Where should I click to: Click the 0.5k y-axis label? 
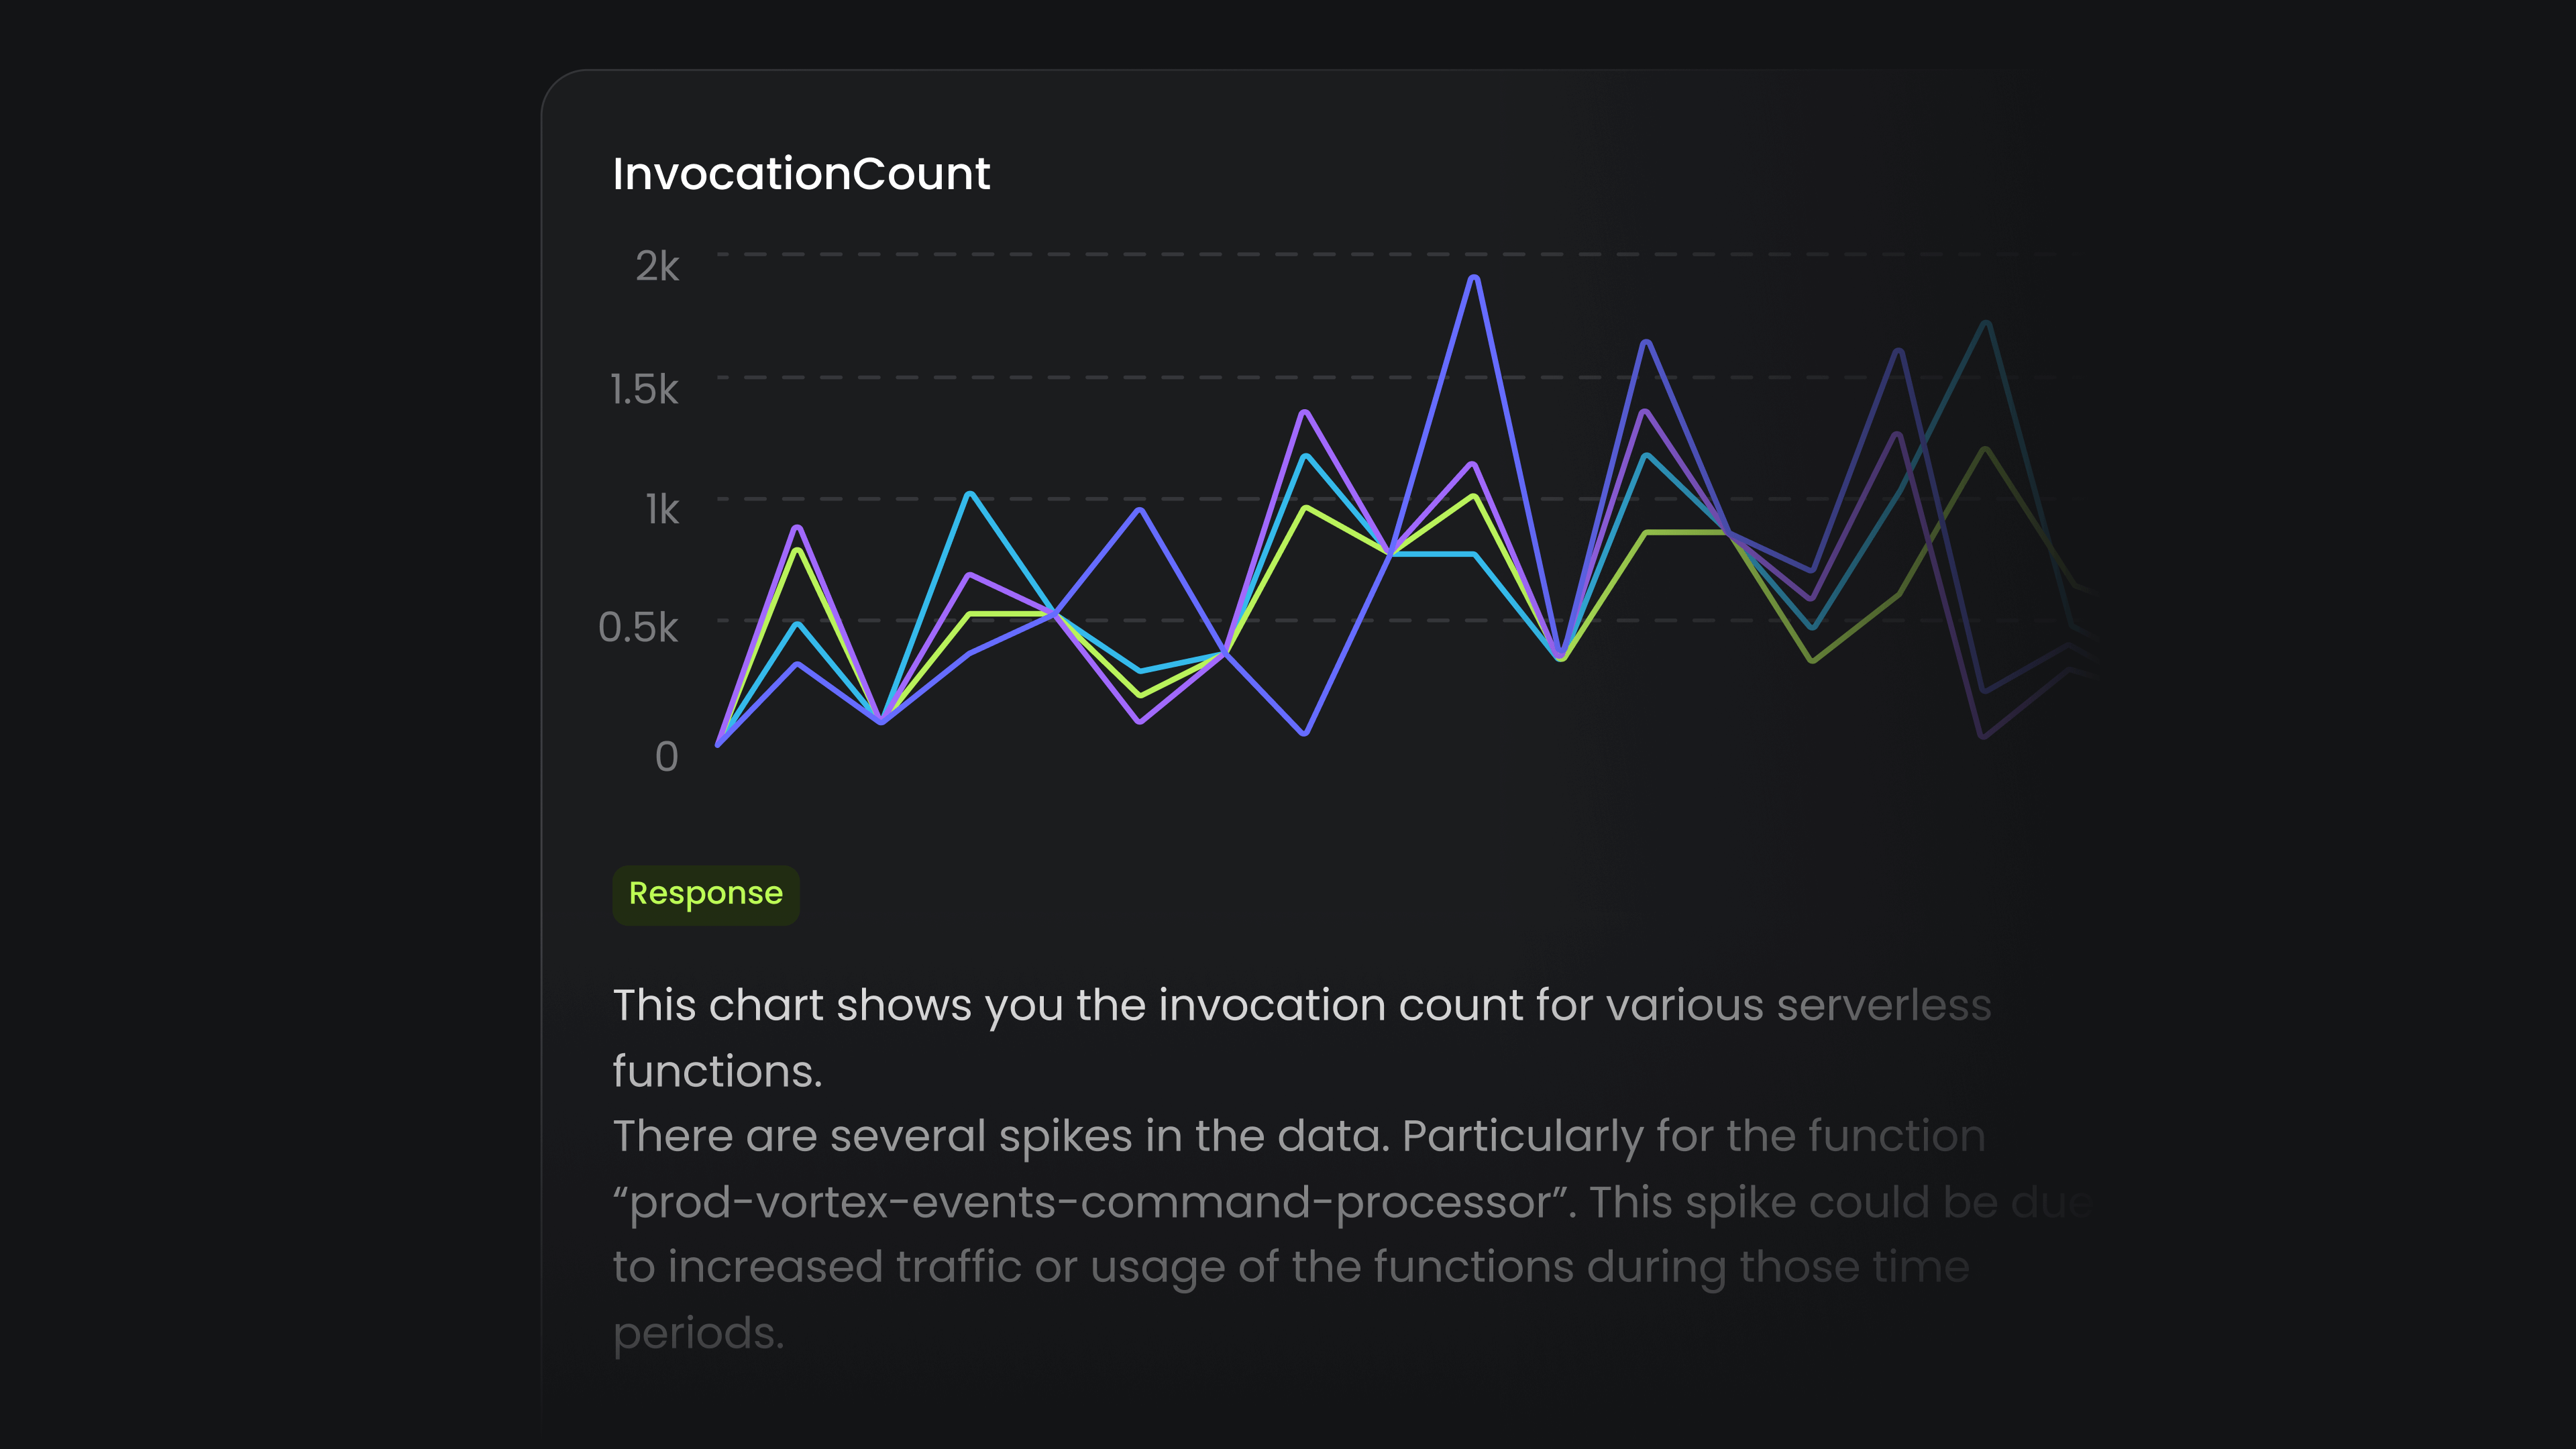[638, 628]
